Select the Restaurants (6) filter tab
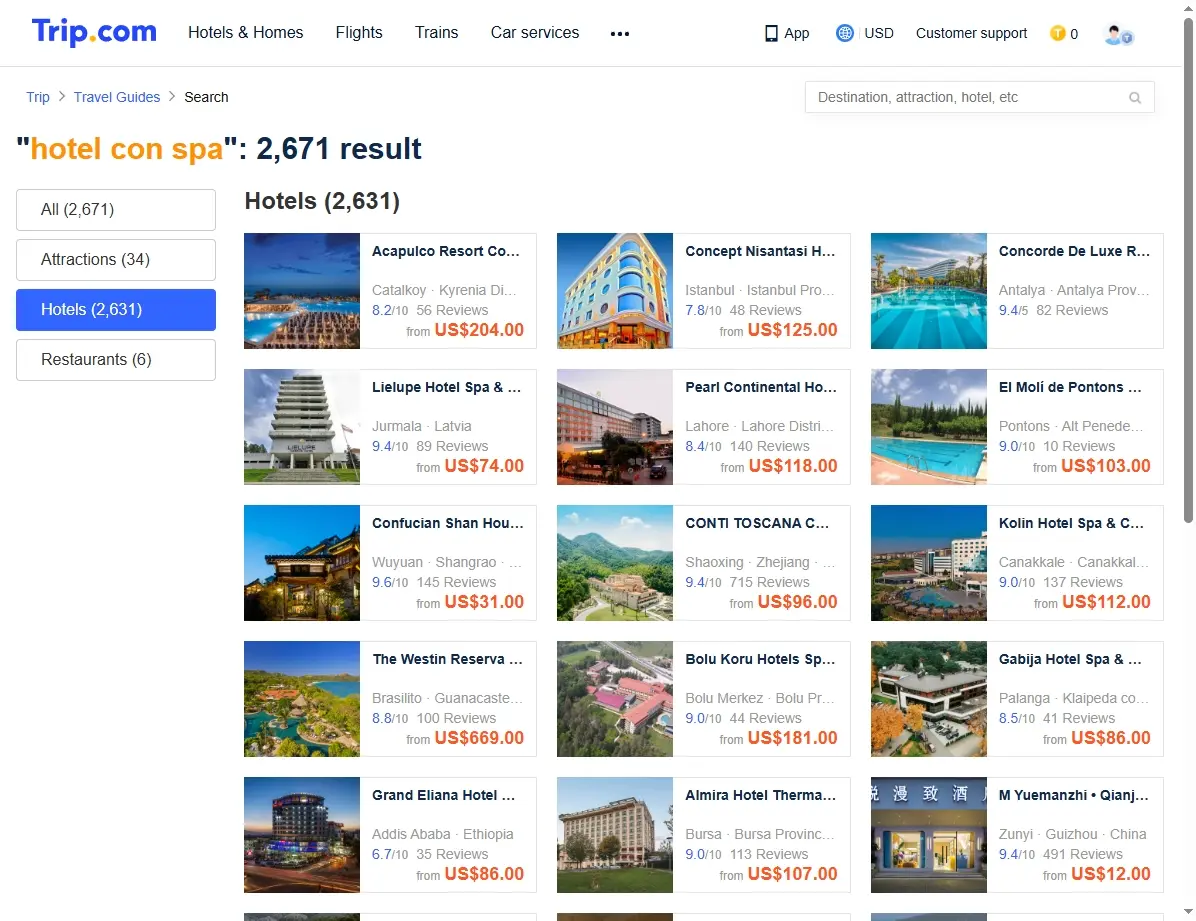The width and height of the screenshot is (1196, 921). (x=116, y=359)
